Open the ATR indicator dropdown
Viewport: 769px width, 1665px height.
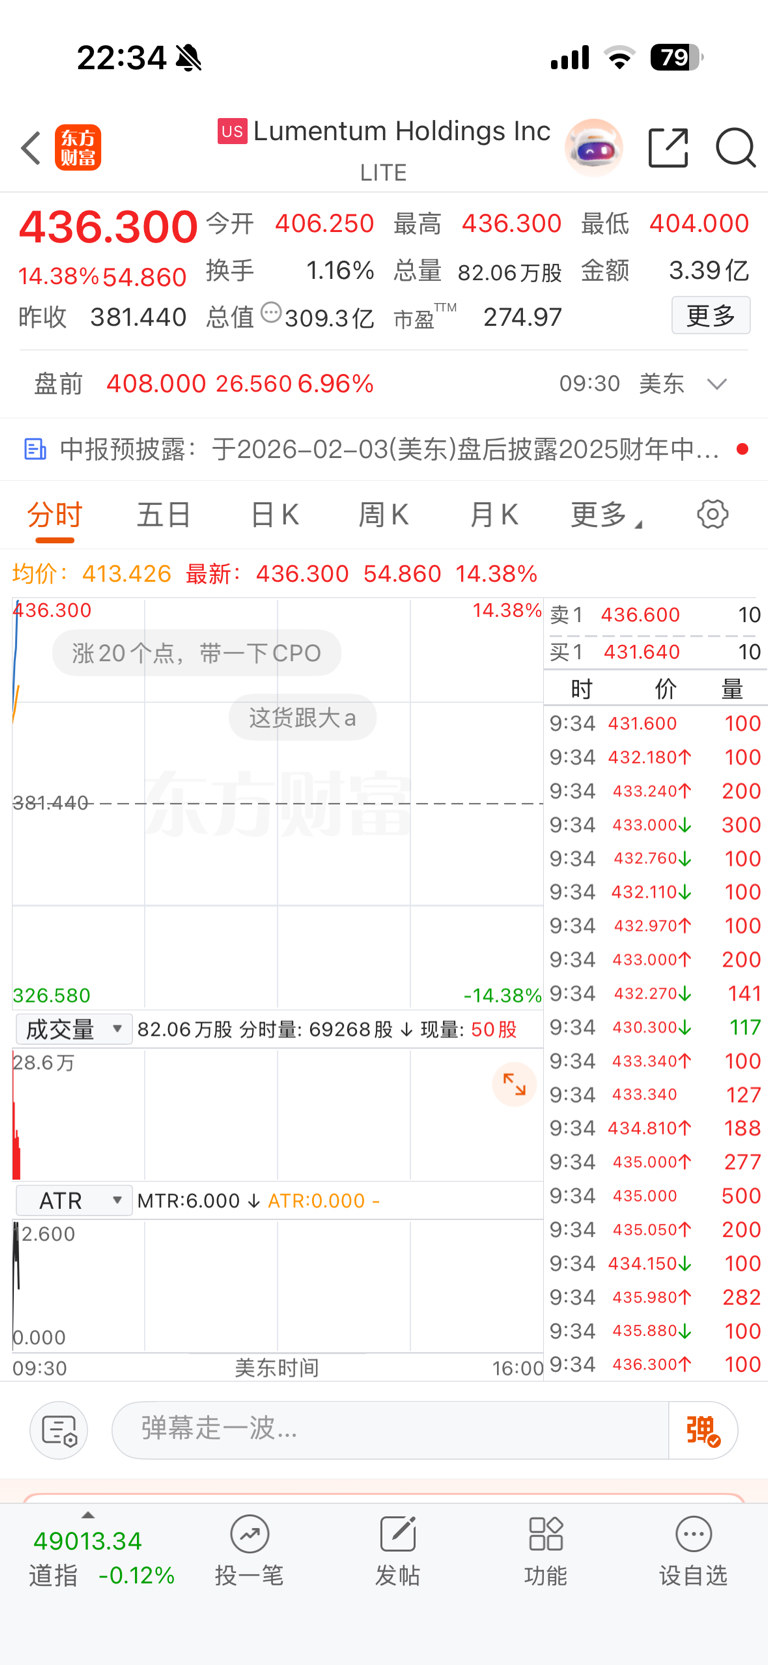pos(73,1200)
